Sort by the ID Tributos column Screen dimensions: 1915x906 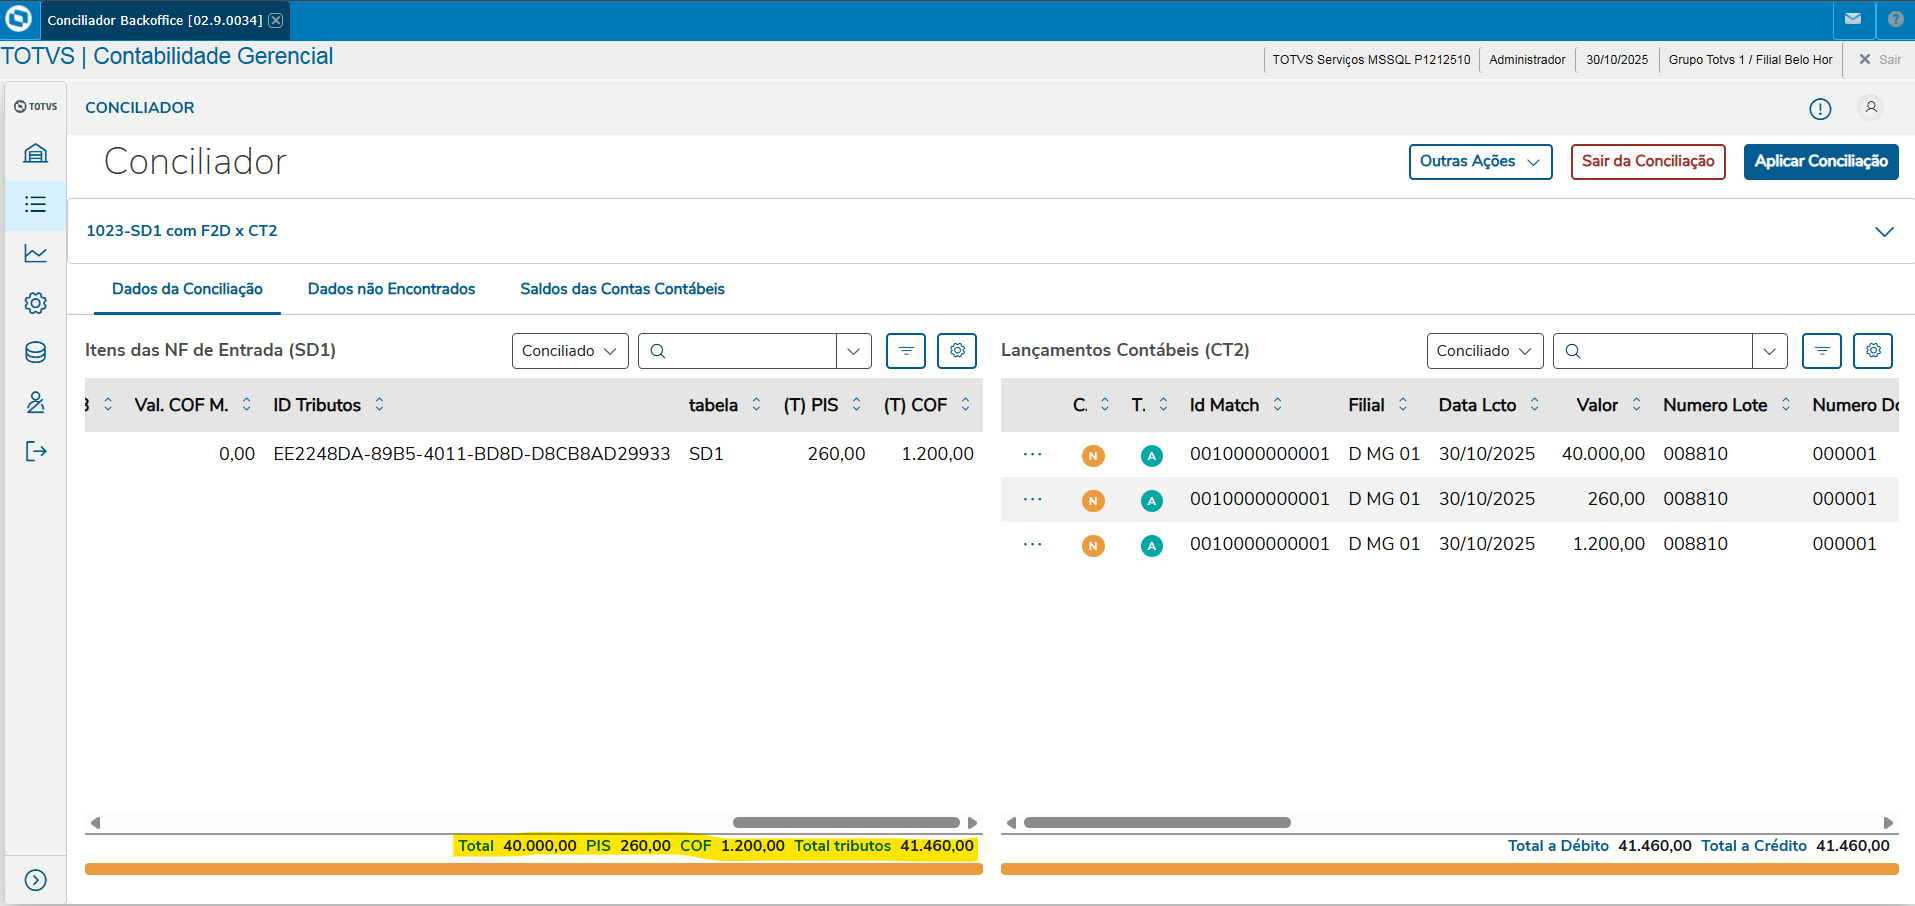pos(379,405)
